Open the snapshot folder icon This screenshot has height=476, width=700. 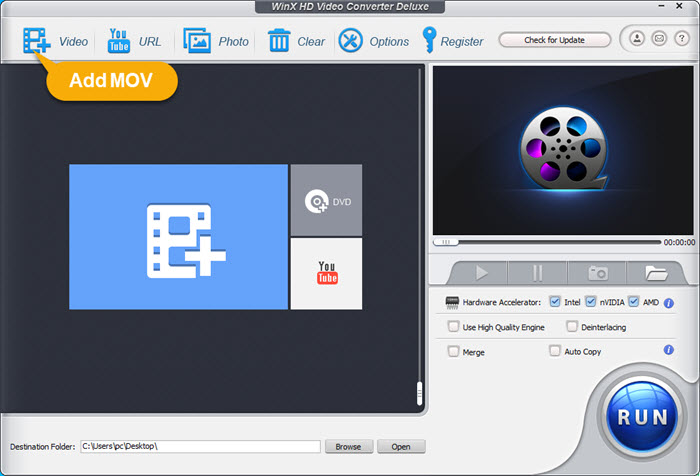[656, 272]
